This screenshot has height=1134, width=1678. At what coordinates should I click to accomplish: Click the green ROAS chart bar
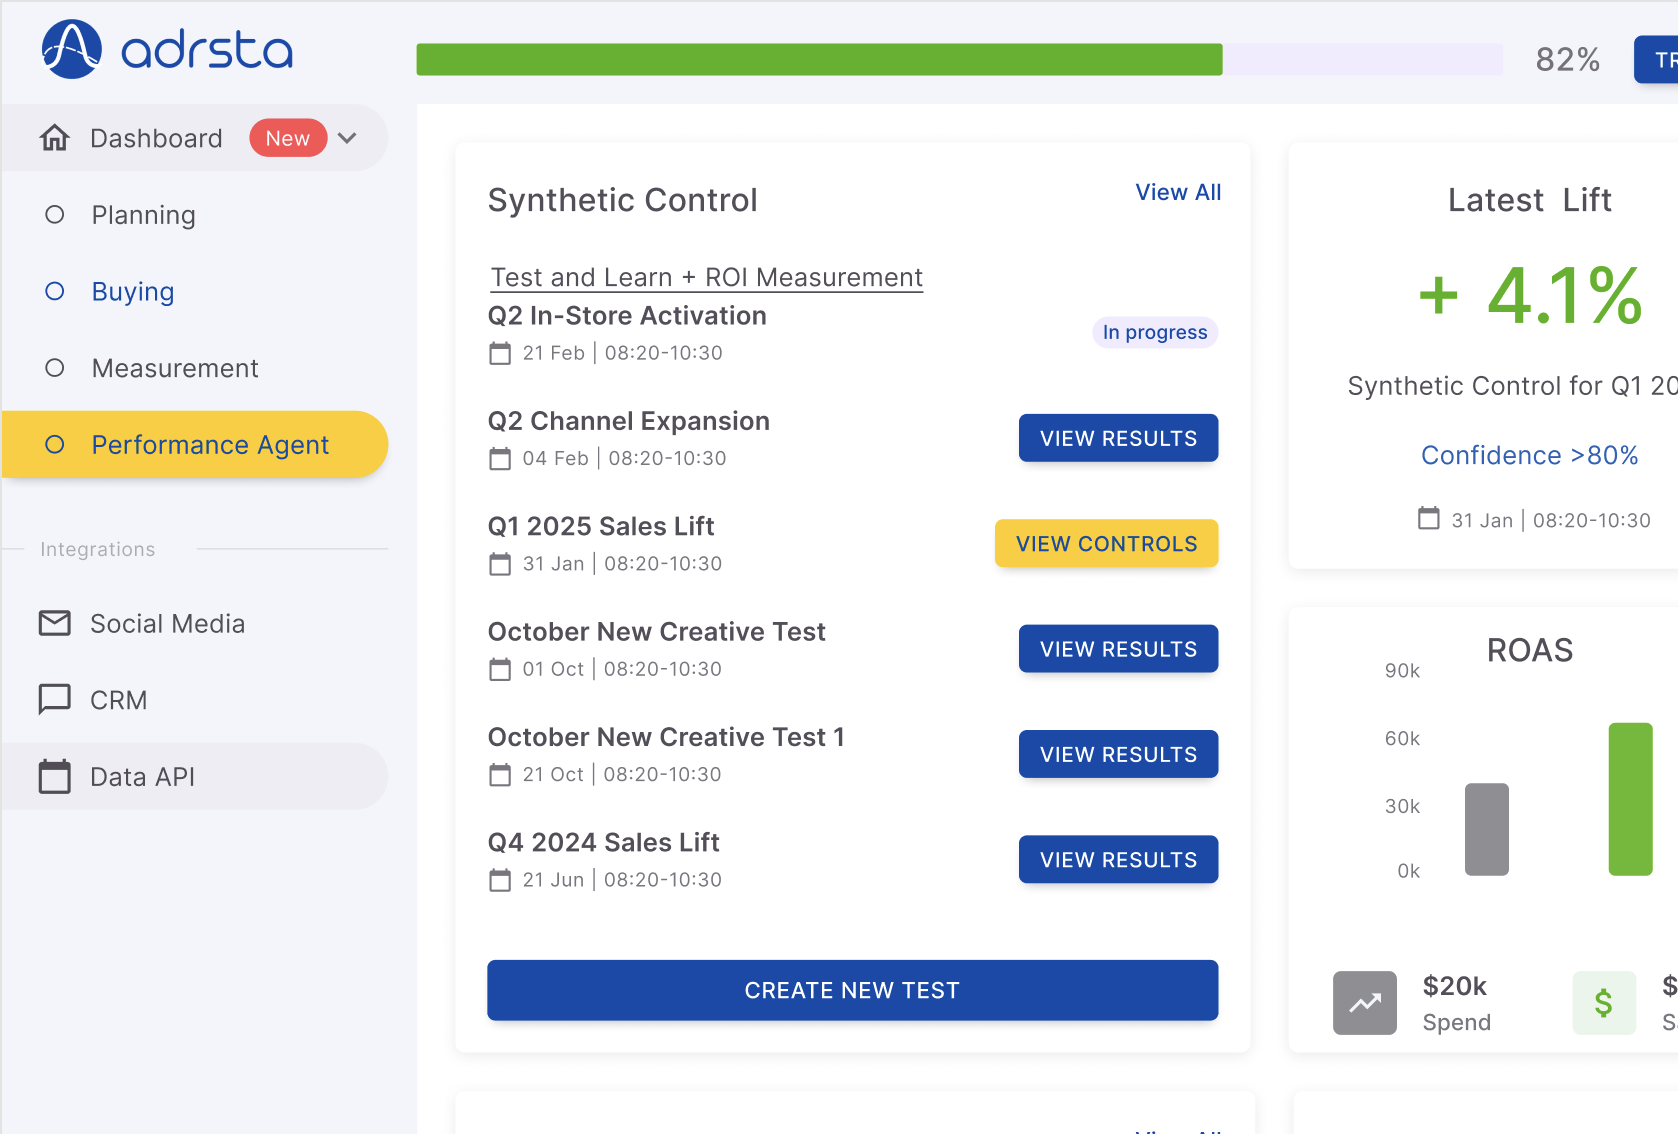pos(1630,799)
